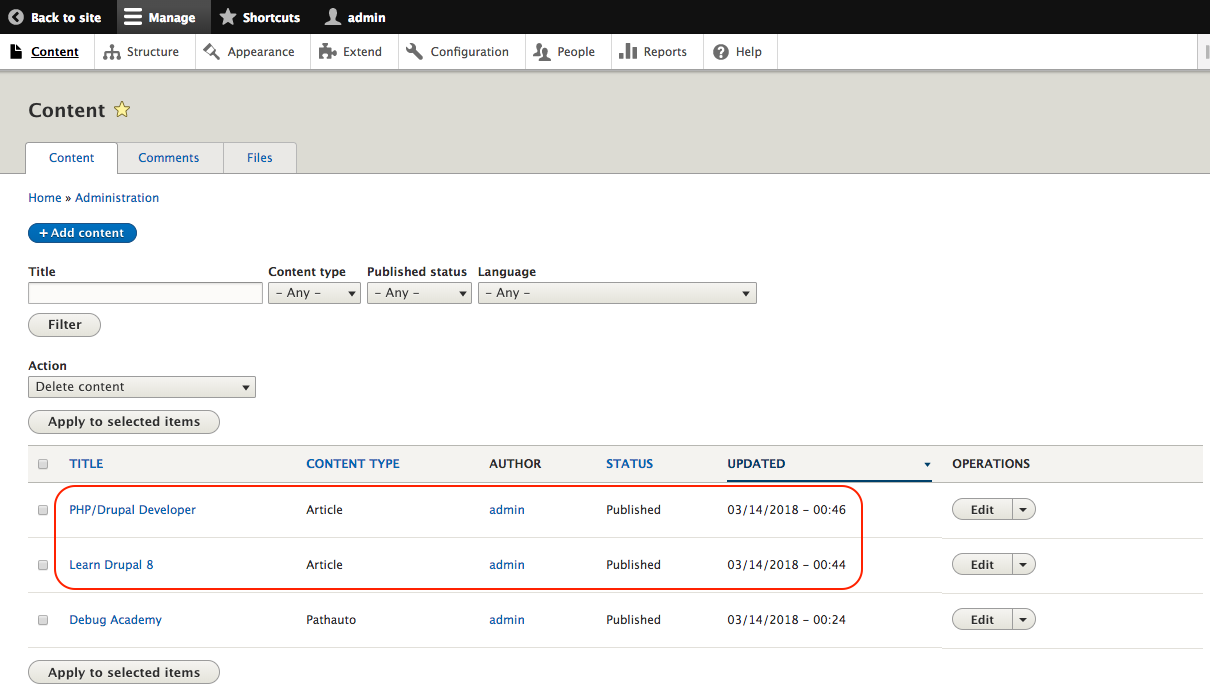Open Configuration via the wrench icon

pyautogui.click(x=415, y=52)
